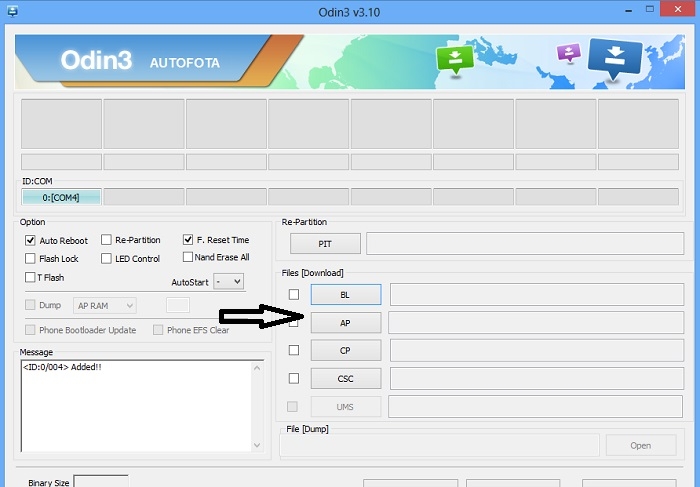Click the purple download speech bubble icon
This screenshot has height=487, width=700.
(x=569, y=53)
